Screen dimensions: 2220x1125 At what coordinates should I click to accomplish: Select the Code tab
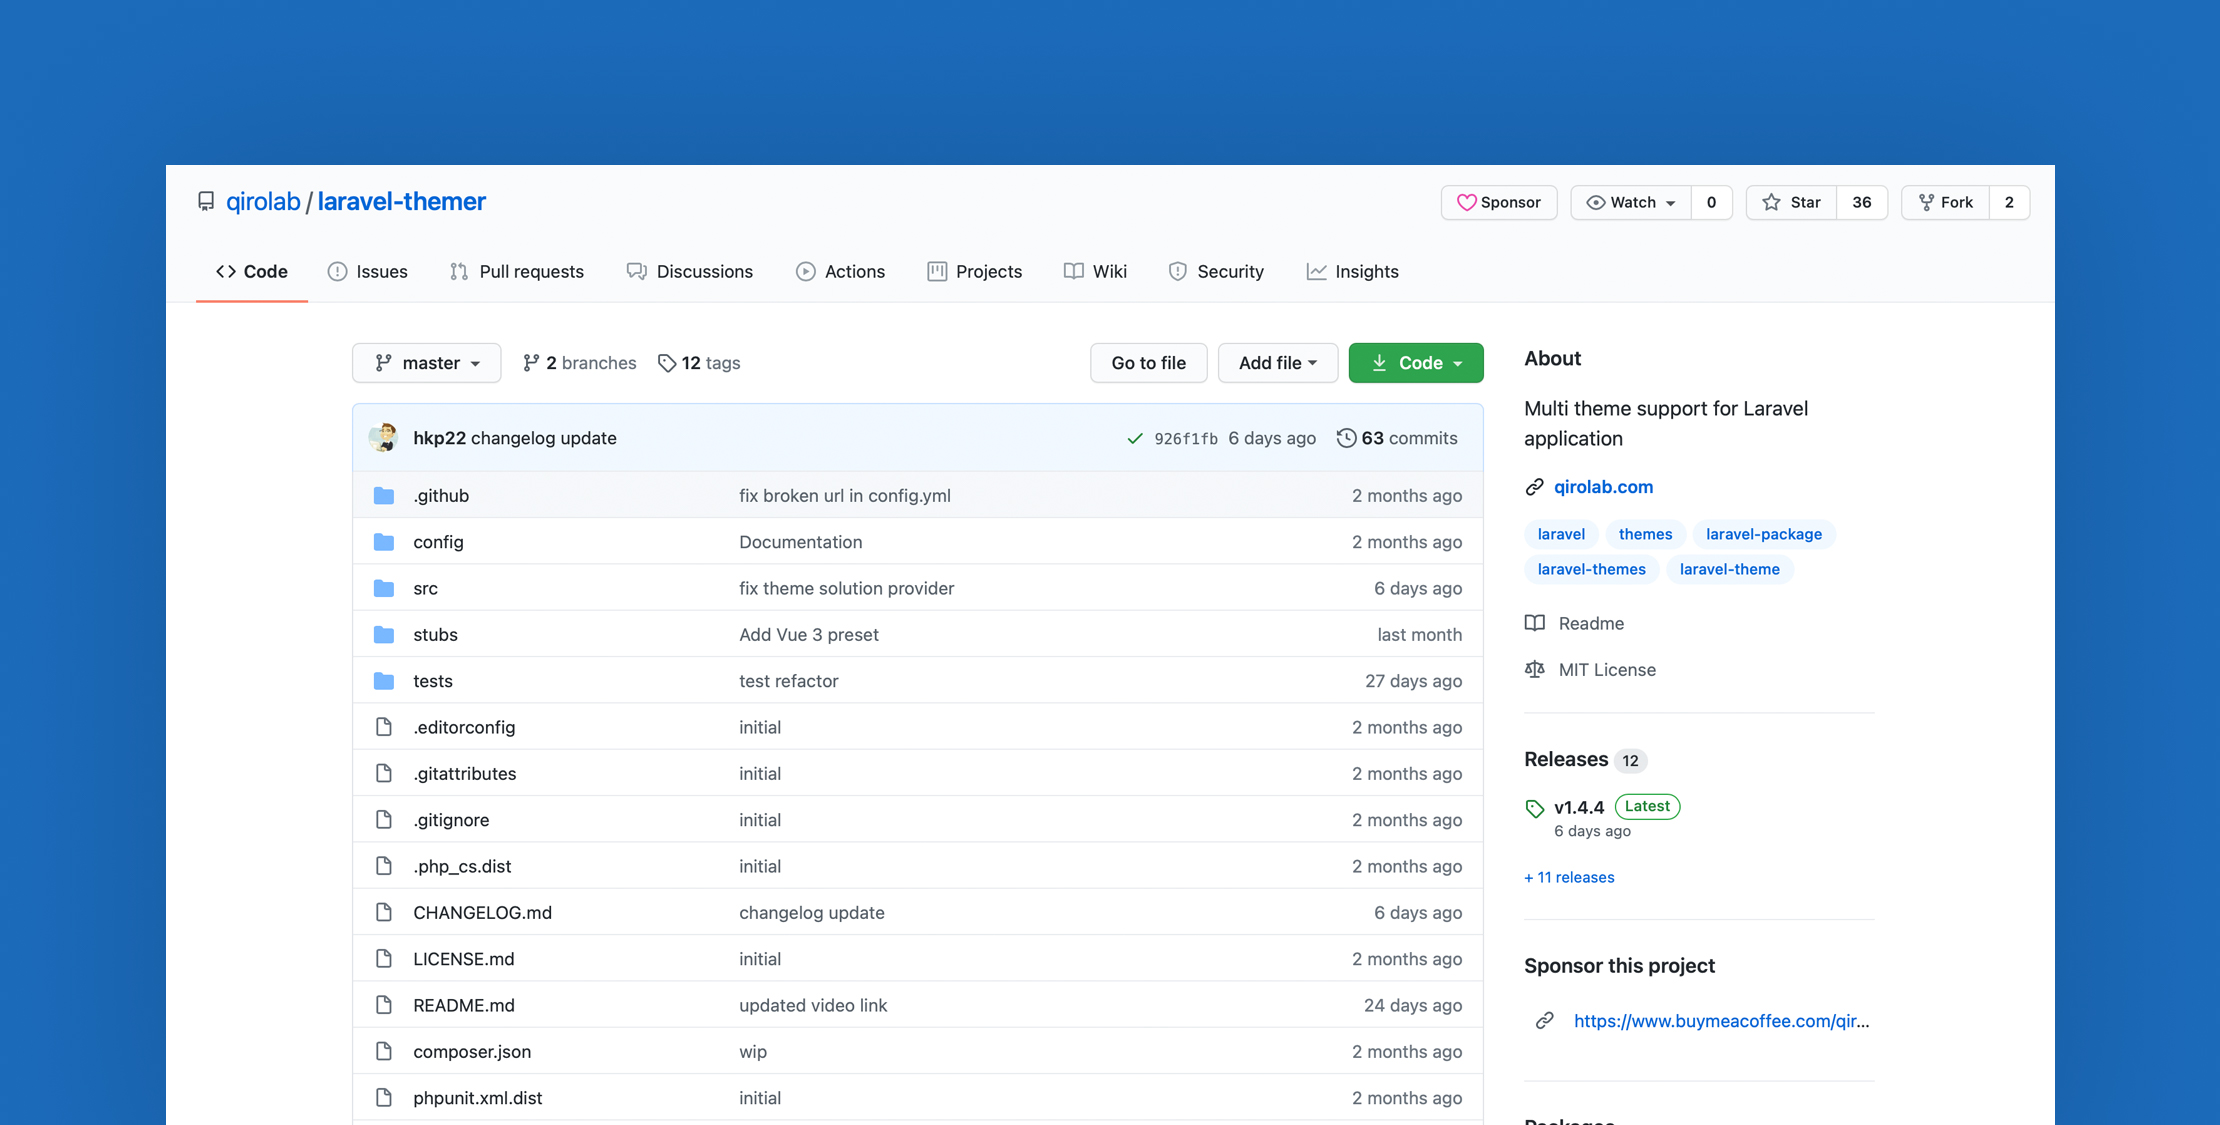click(252, 272)
